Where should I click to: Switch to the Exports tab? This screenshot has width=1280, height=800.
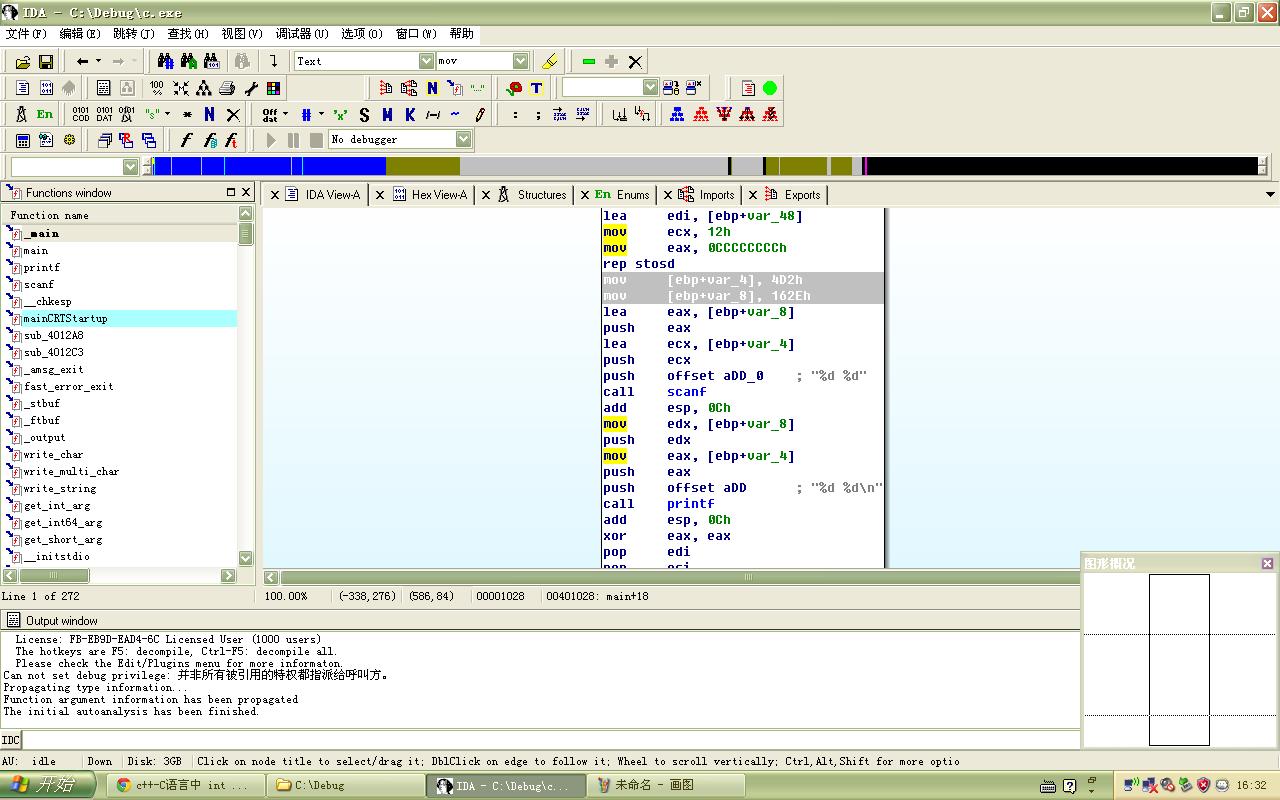[x=793, y=195]
